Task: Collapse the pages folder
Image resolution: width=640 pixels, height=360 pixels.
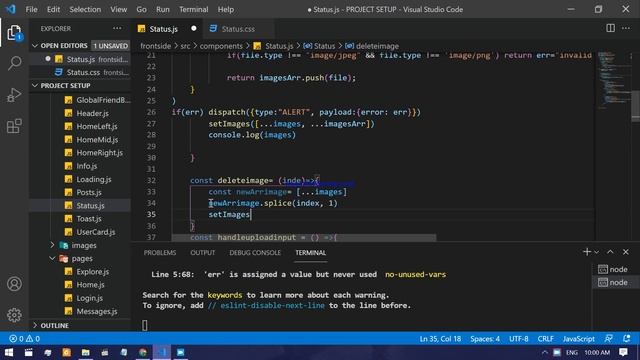Action: coord(52,258)
